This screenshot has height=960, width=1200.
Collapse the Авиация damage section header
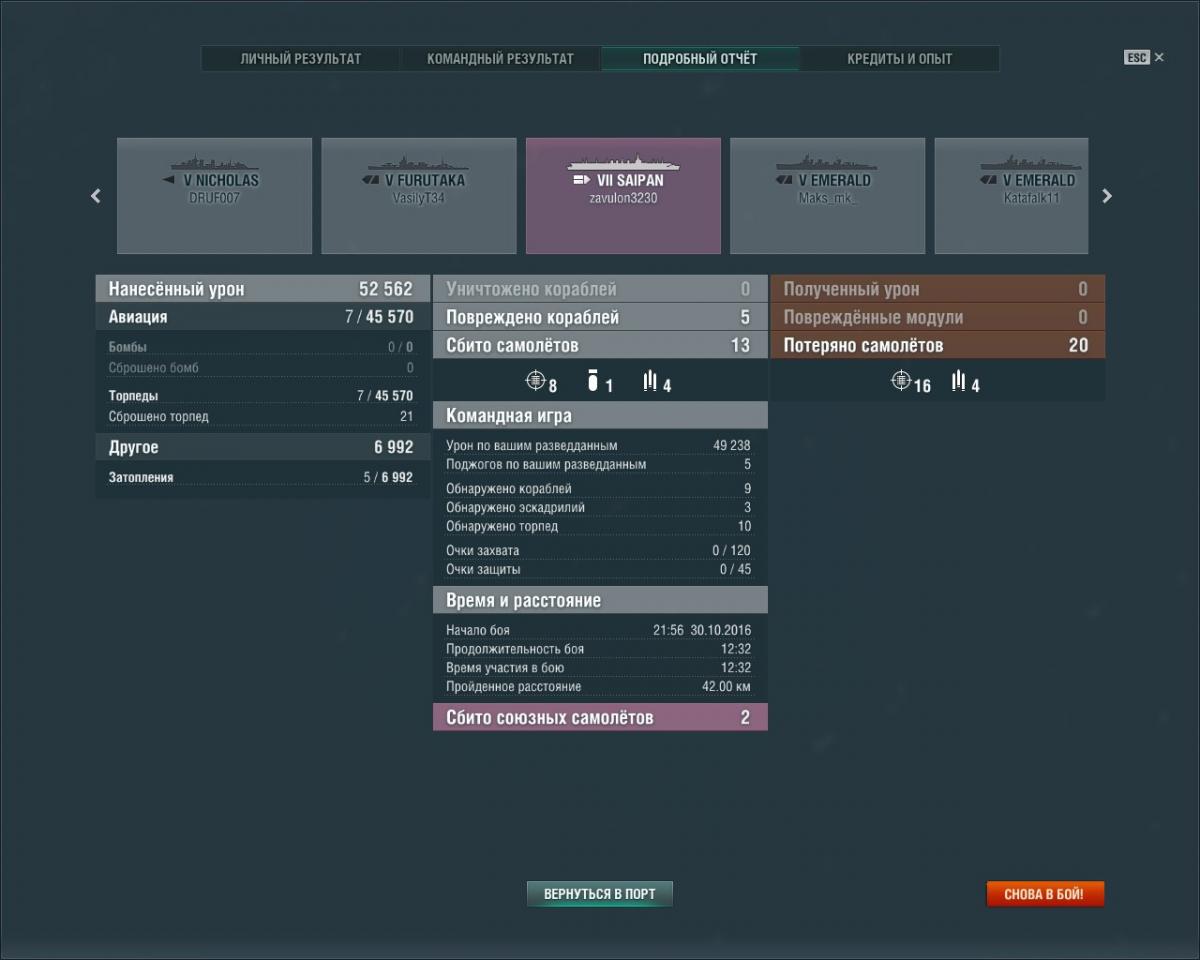[x=262, y=317]
